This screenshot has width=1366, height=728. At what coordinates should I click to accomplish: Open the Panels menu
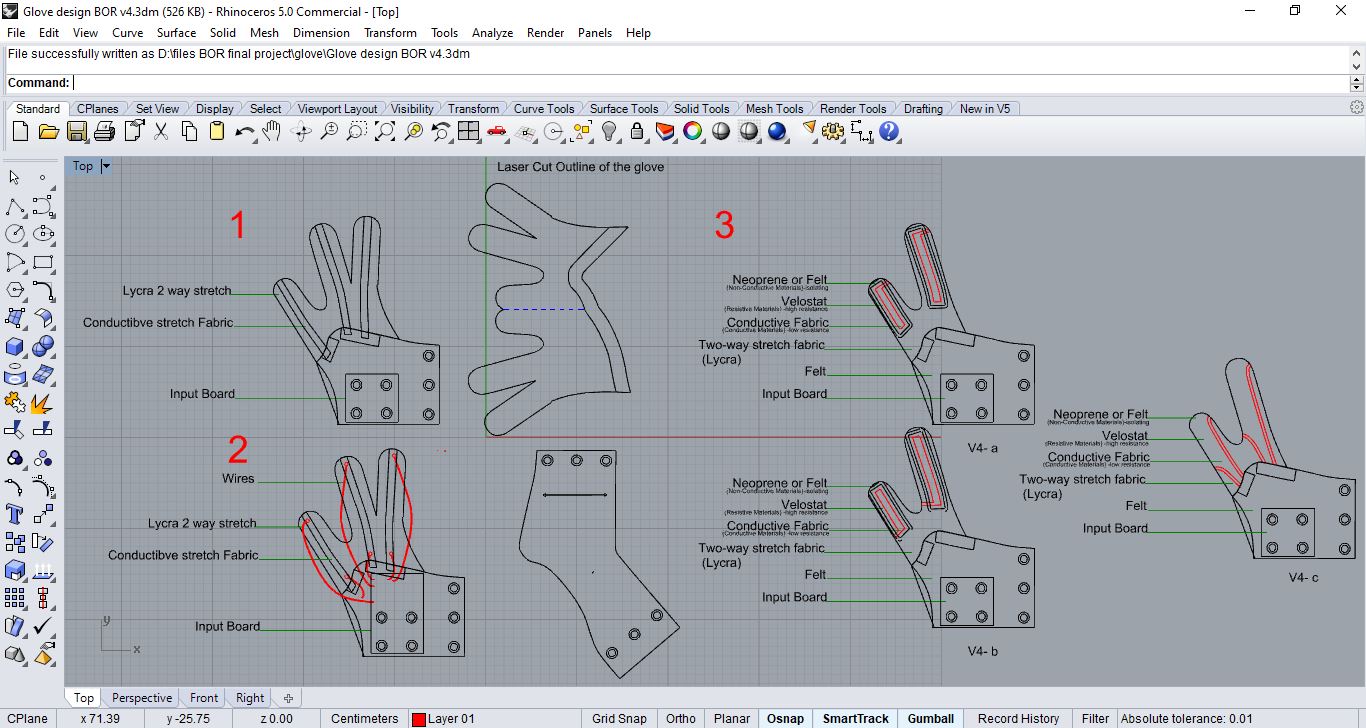click(595, 33)
